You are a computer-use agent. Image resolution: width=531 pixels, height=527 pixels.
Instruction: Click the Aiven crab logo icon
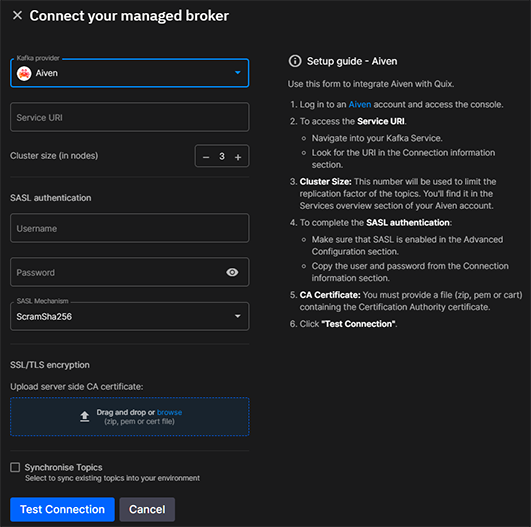[x=24, y=73]
